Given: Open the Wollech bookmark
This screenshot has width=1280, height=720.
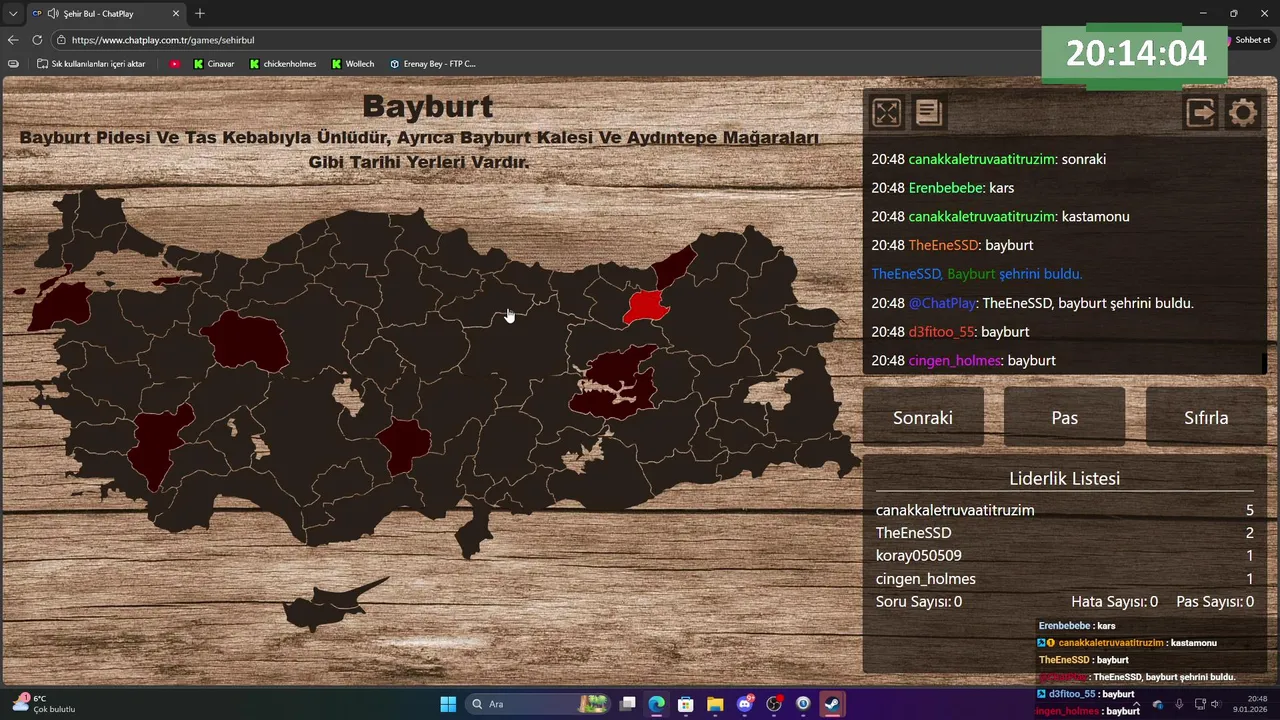Looking at the screenshot, I should tap(353, 64).
